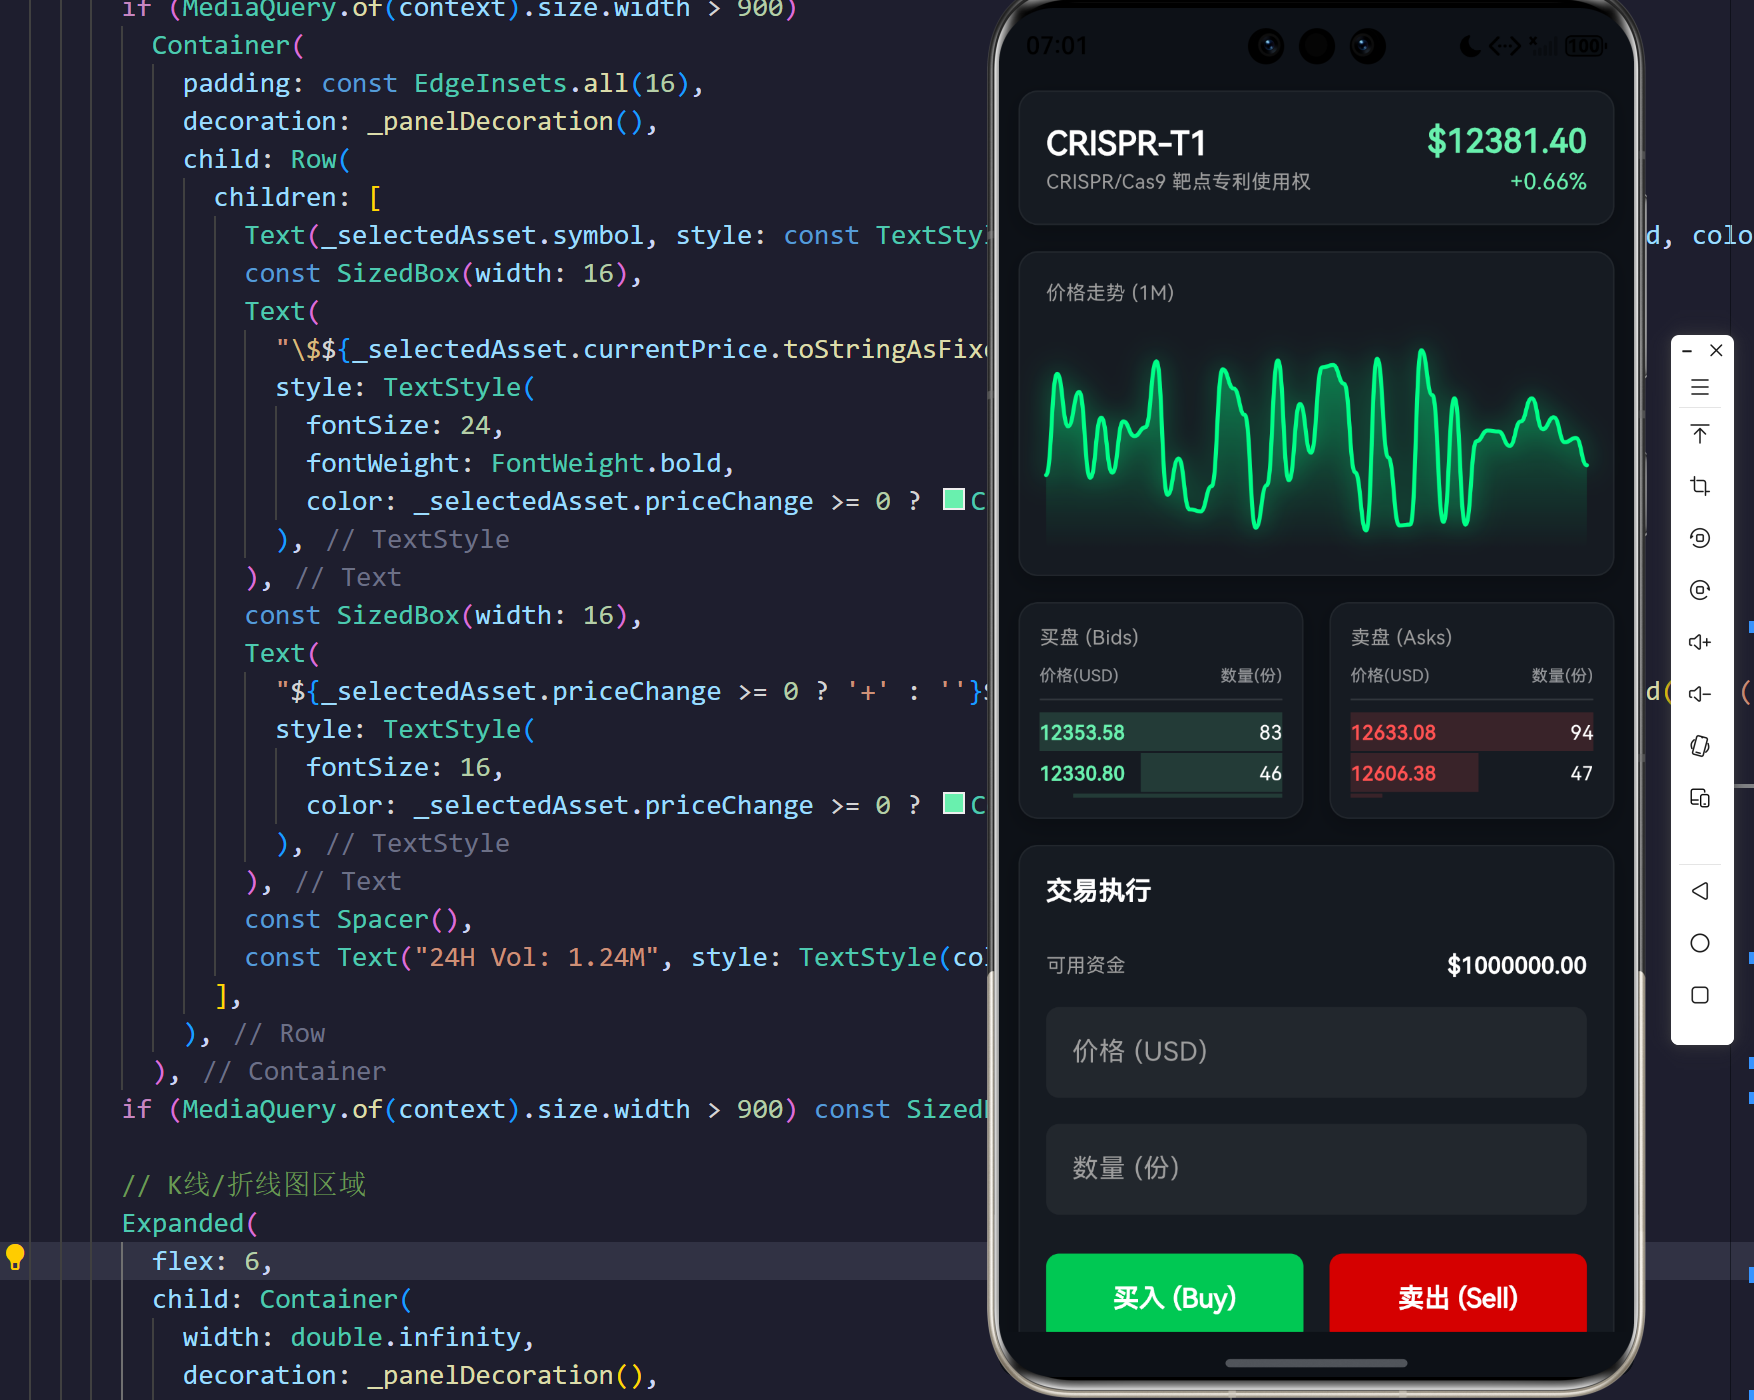Click the 'const Spacer(),' code line
This screenshot has width=1754, height=1400.
pos(359,920)
